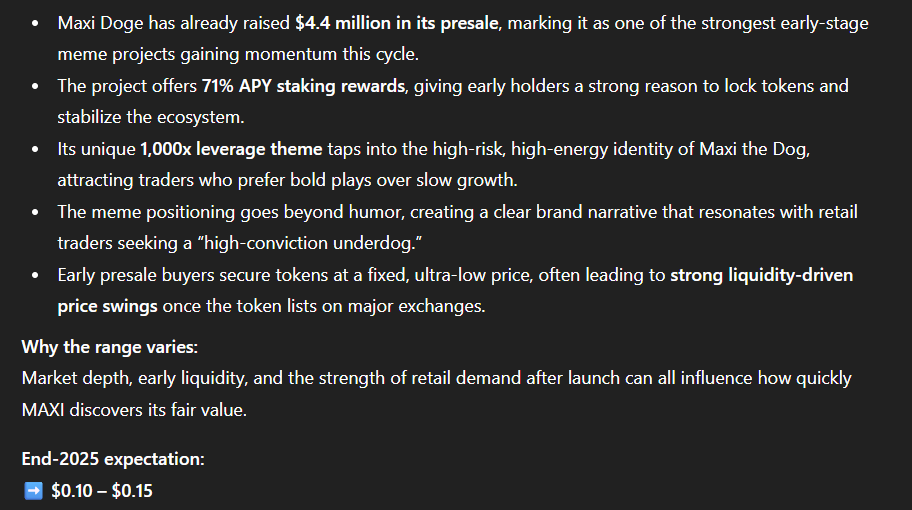Click the bullet marker before "Its unique"

pyautogui.click(x=37, y=150)
